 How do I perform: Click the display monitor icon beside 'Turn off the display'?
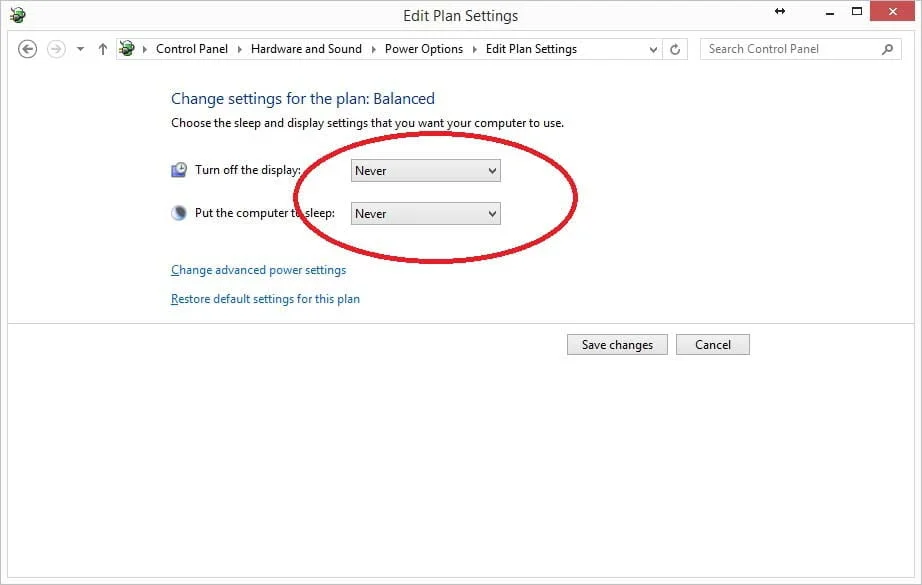click(x=178, y=170)
